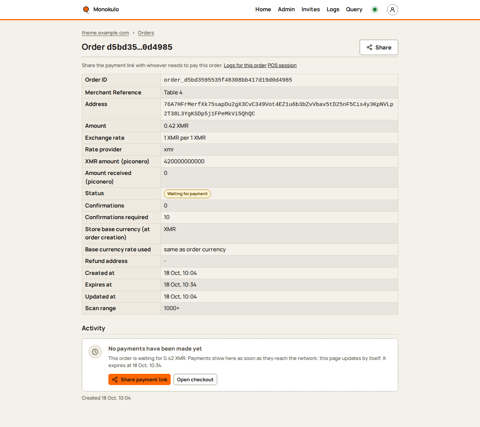The image size is (480, 427).
Task: Select the Monero address value
Action: click(x=279, y=109)
